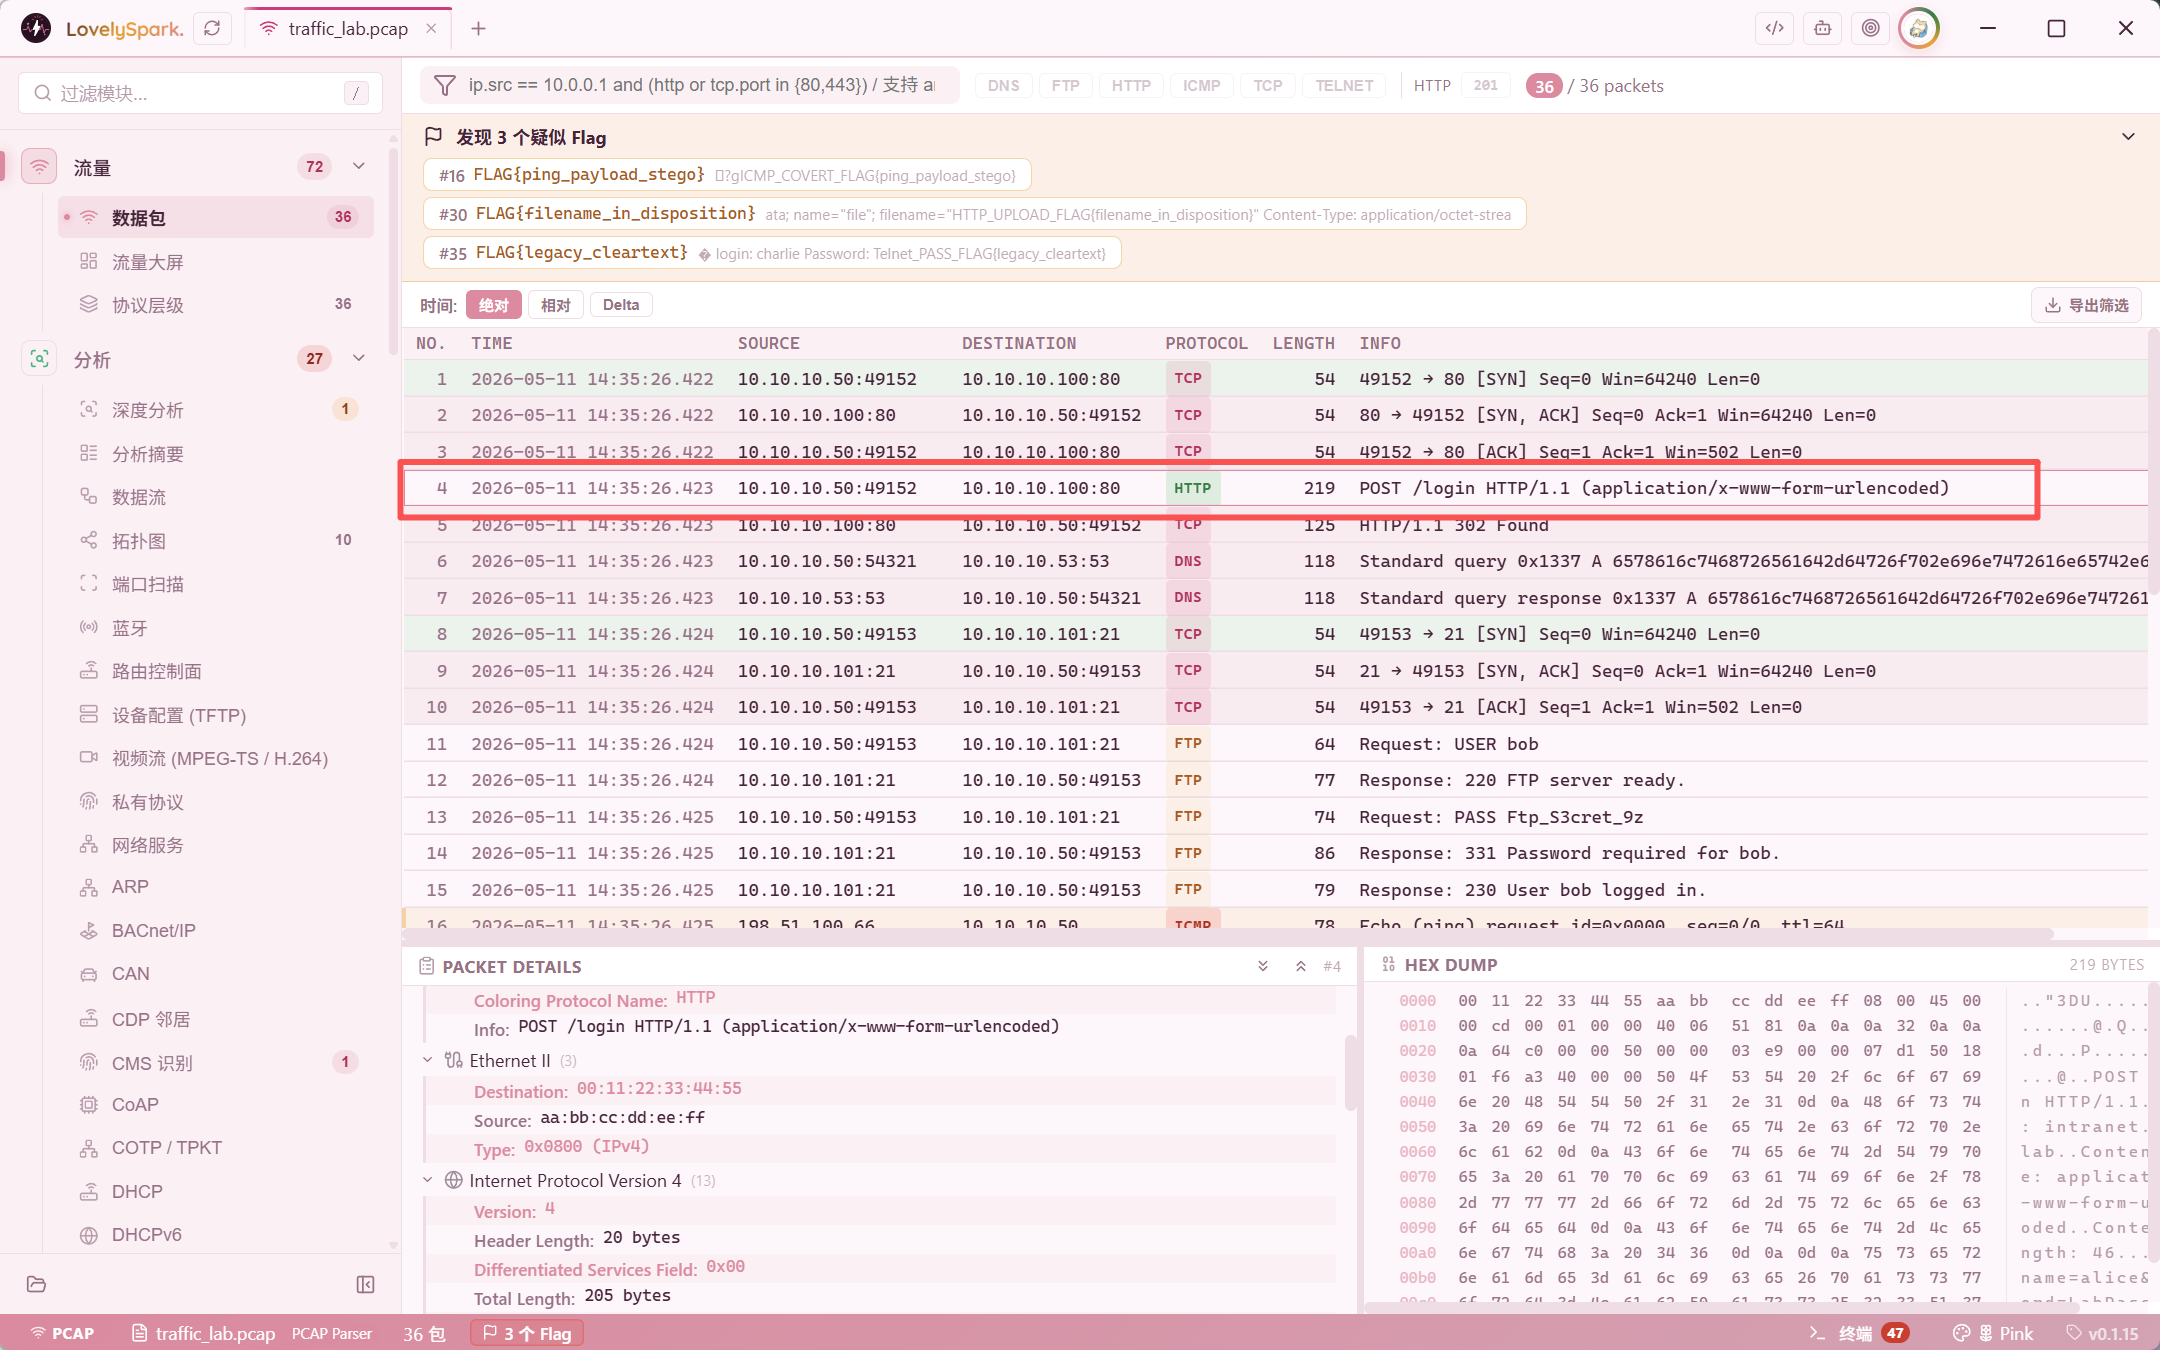This screenshot has height=1350, width=2160.
Task: Click the ARP module icon
Action: point(89,887)
